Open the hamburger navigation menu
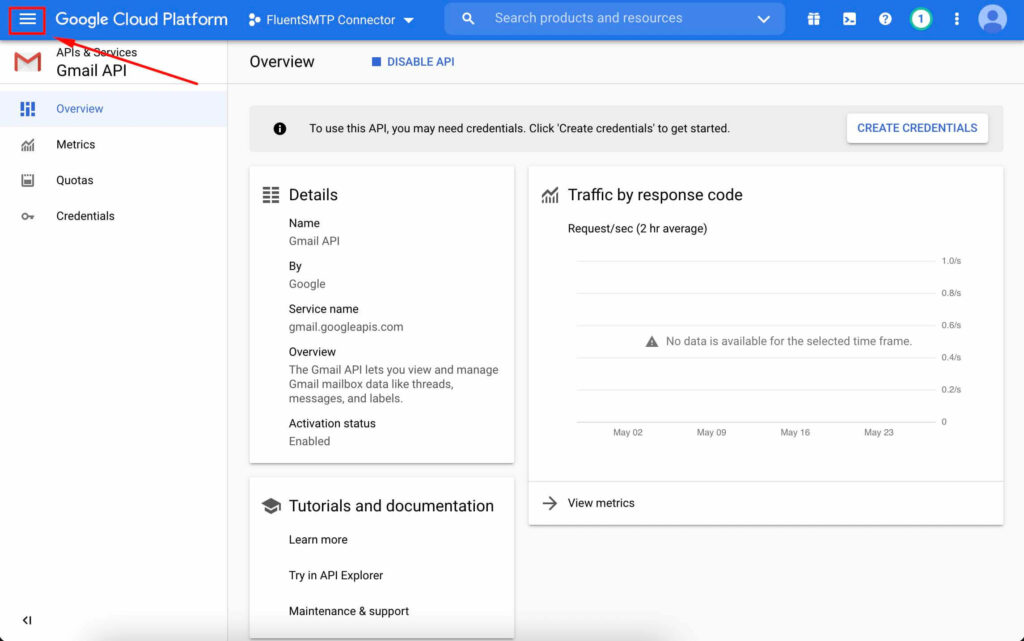Image resolution: width=1024 pixels, height=641 pixels. (27, 20)
